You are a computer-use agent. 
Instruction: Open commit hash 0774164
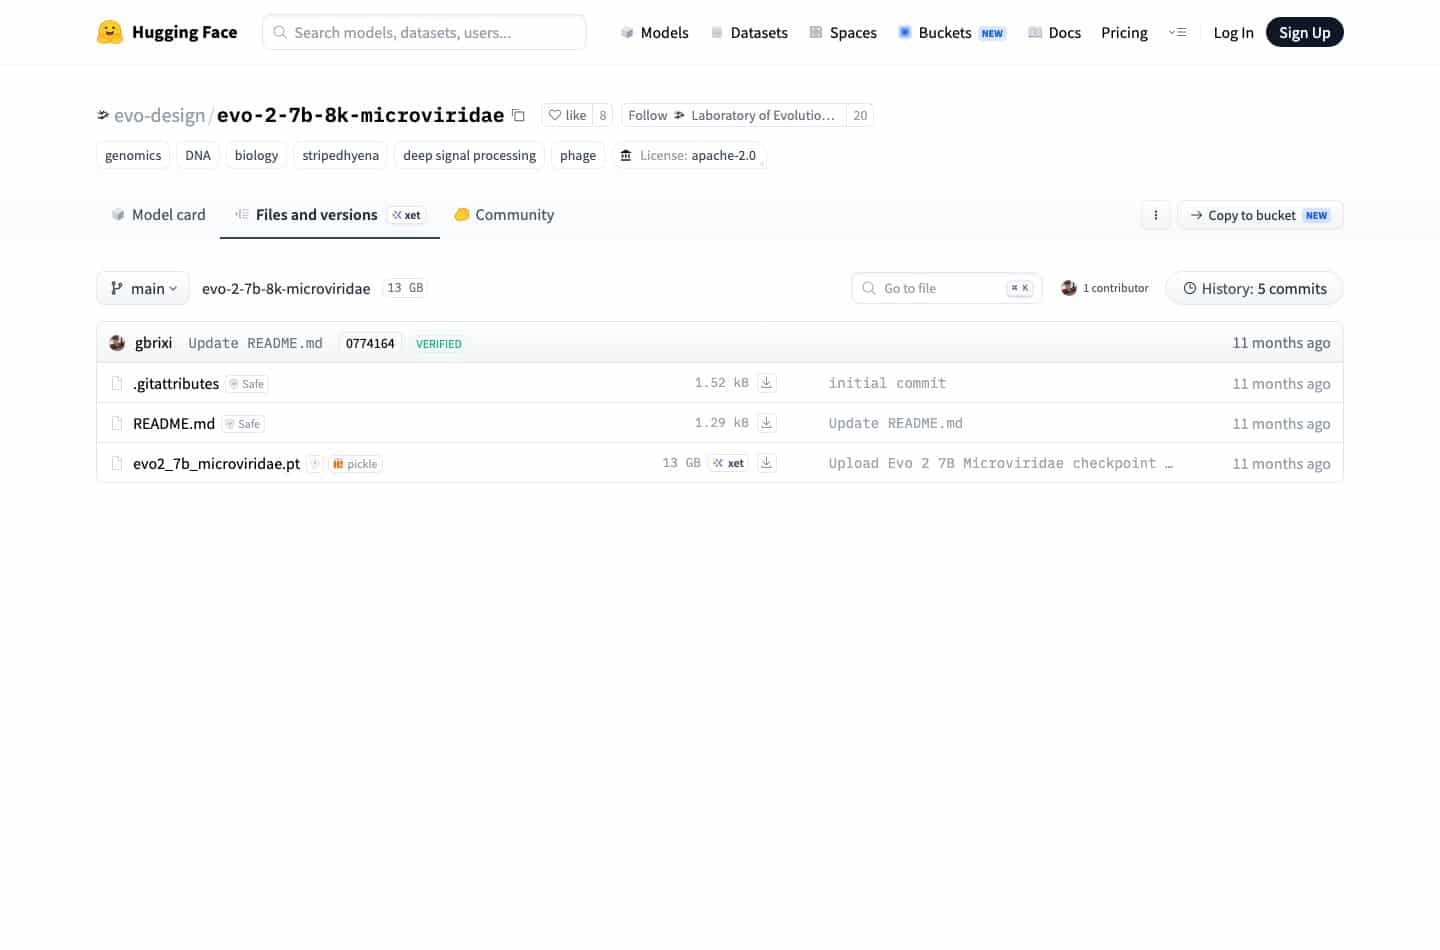(x=370, y=343)
